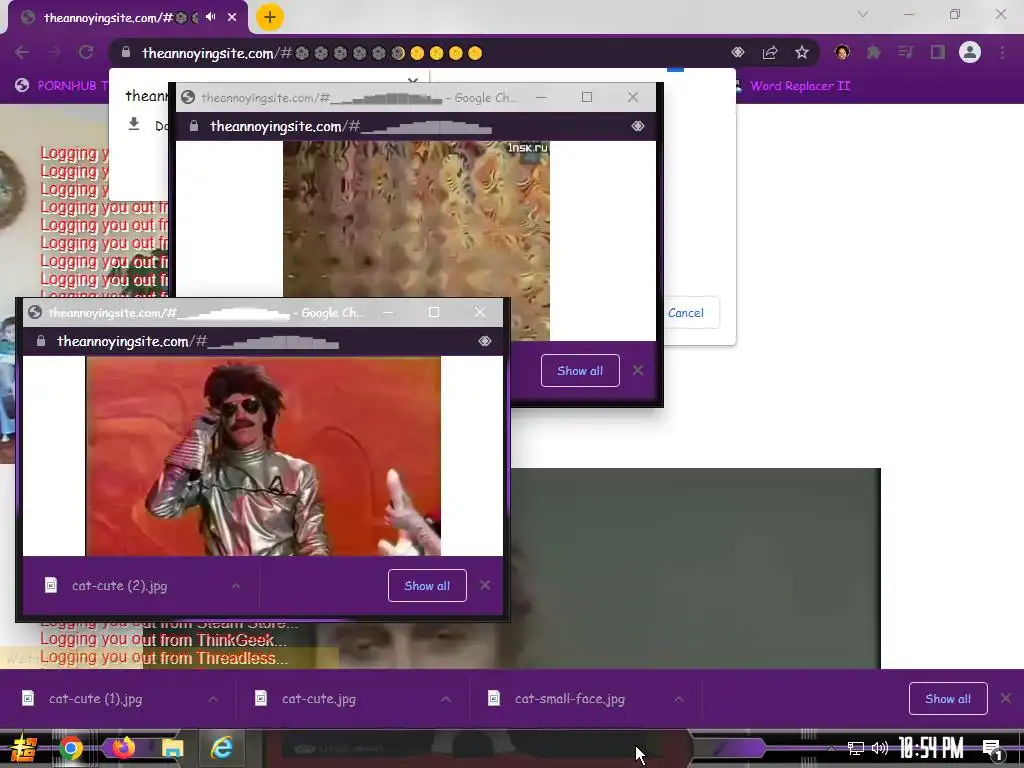Click the diamond icon in the top popup's address bar
The height and width of the screenshot is (768, 1024).
[638, 126]
